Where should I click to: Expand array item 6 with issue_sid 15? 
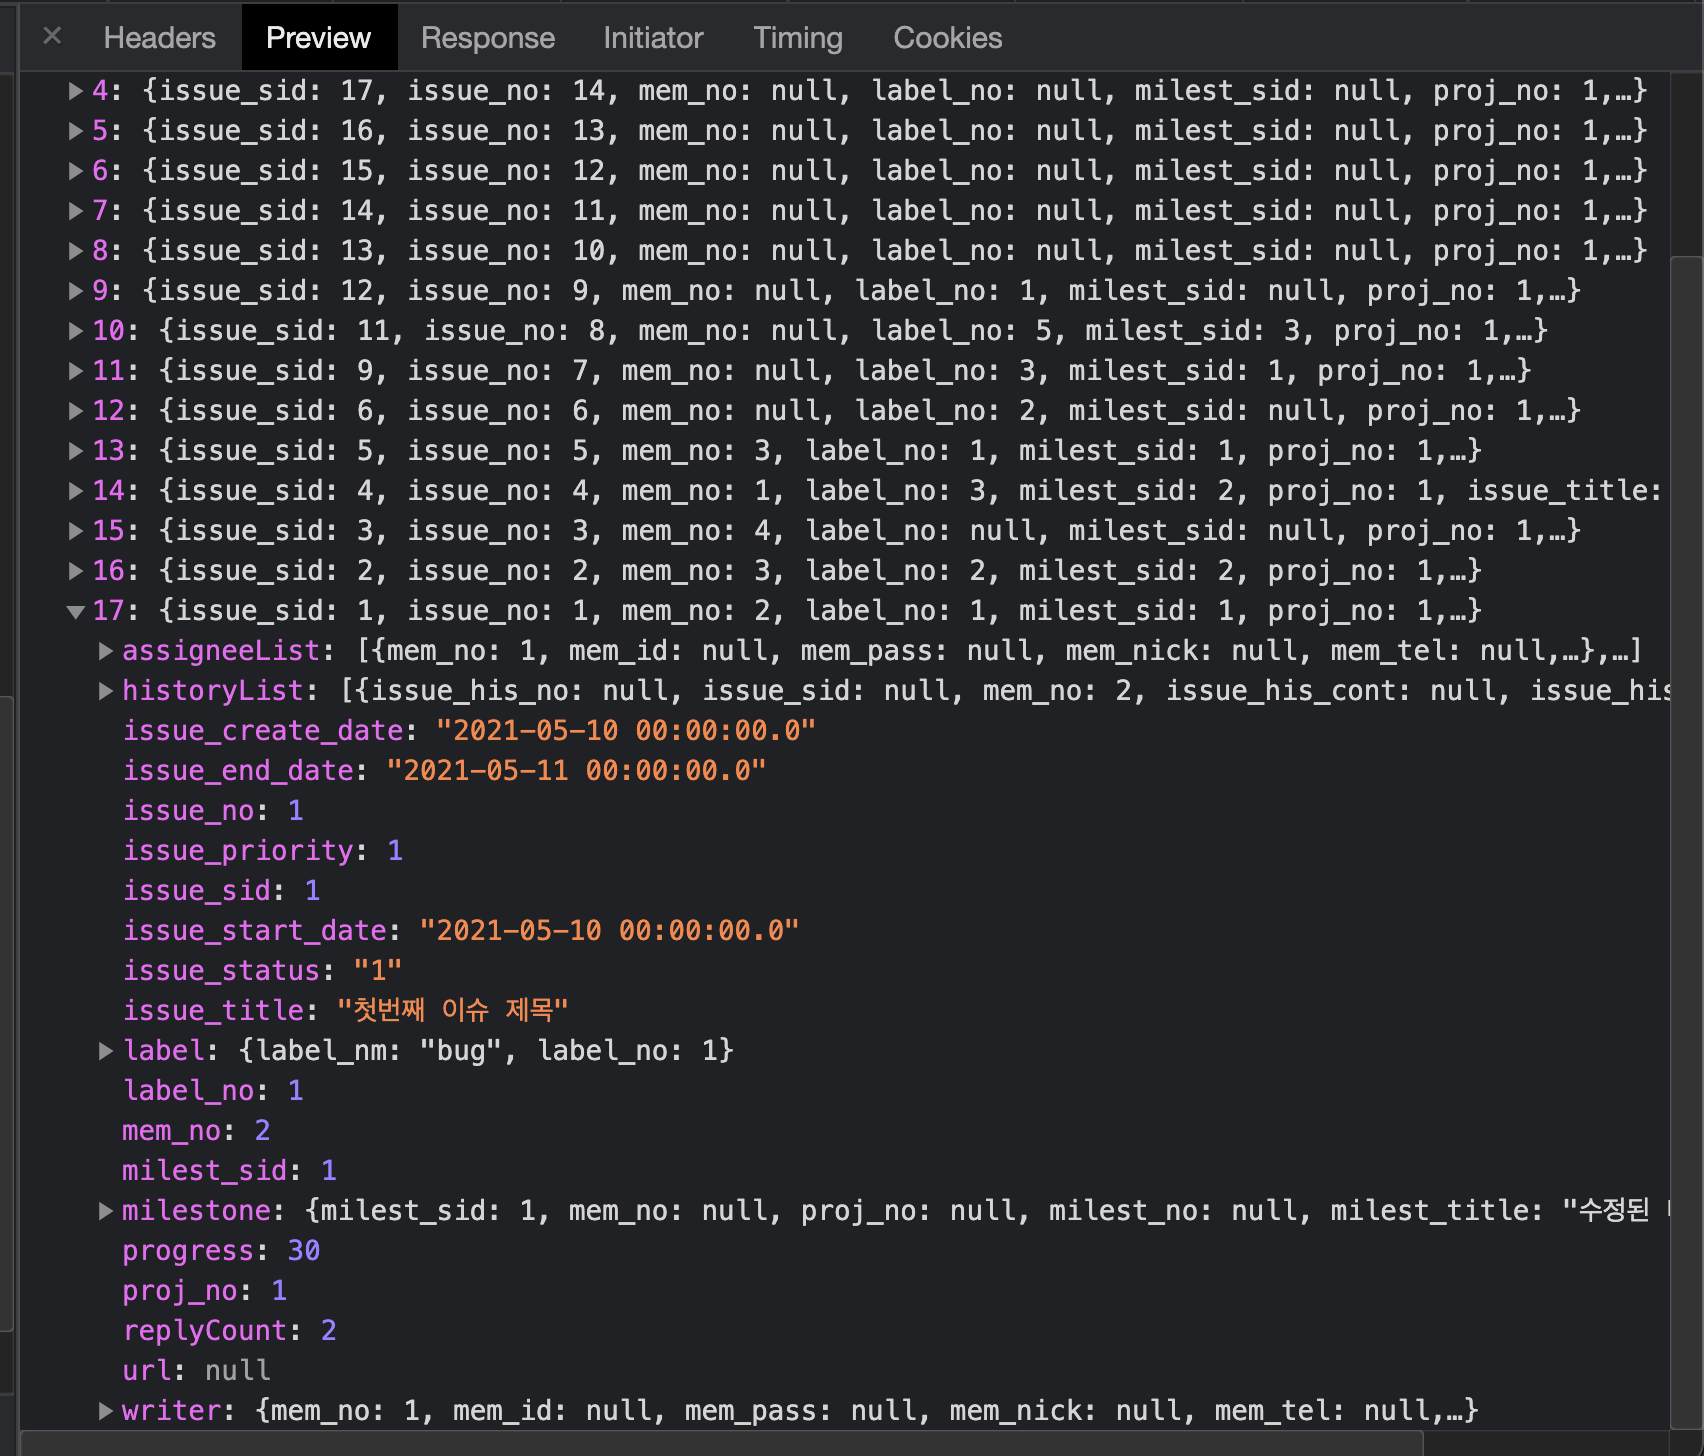(76, 171)
